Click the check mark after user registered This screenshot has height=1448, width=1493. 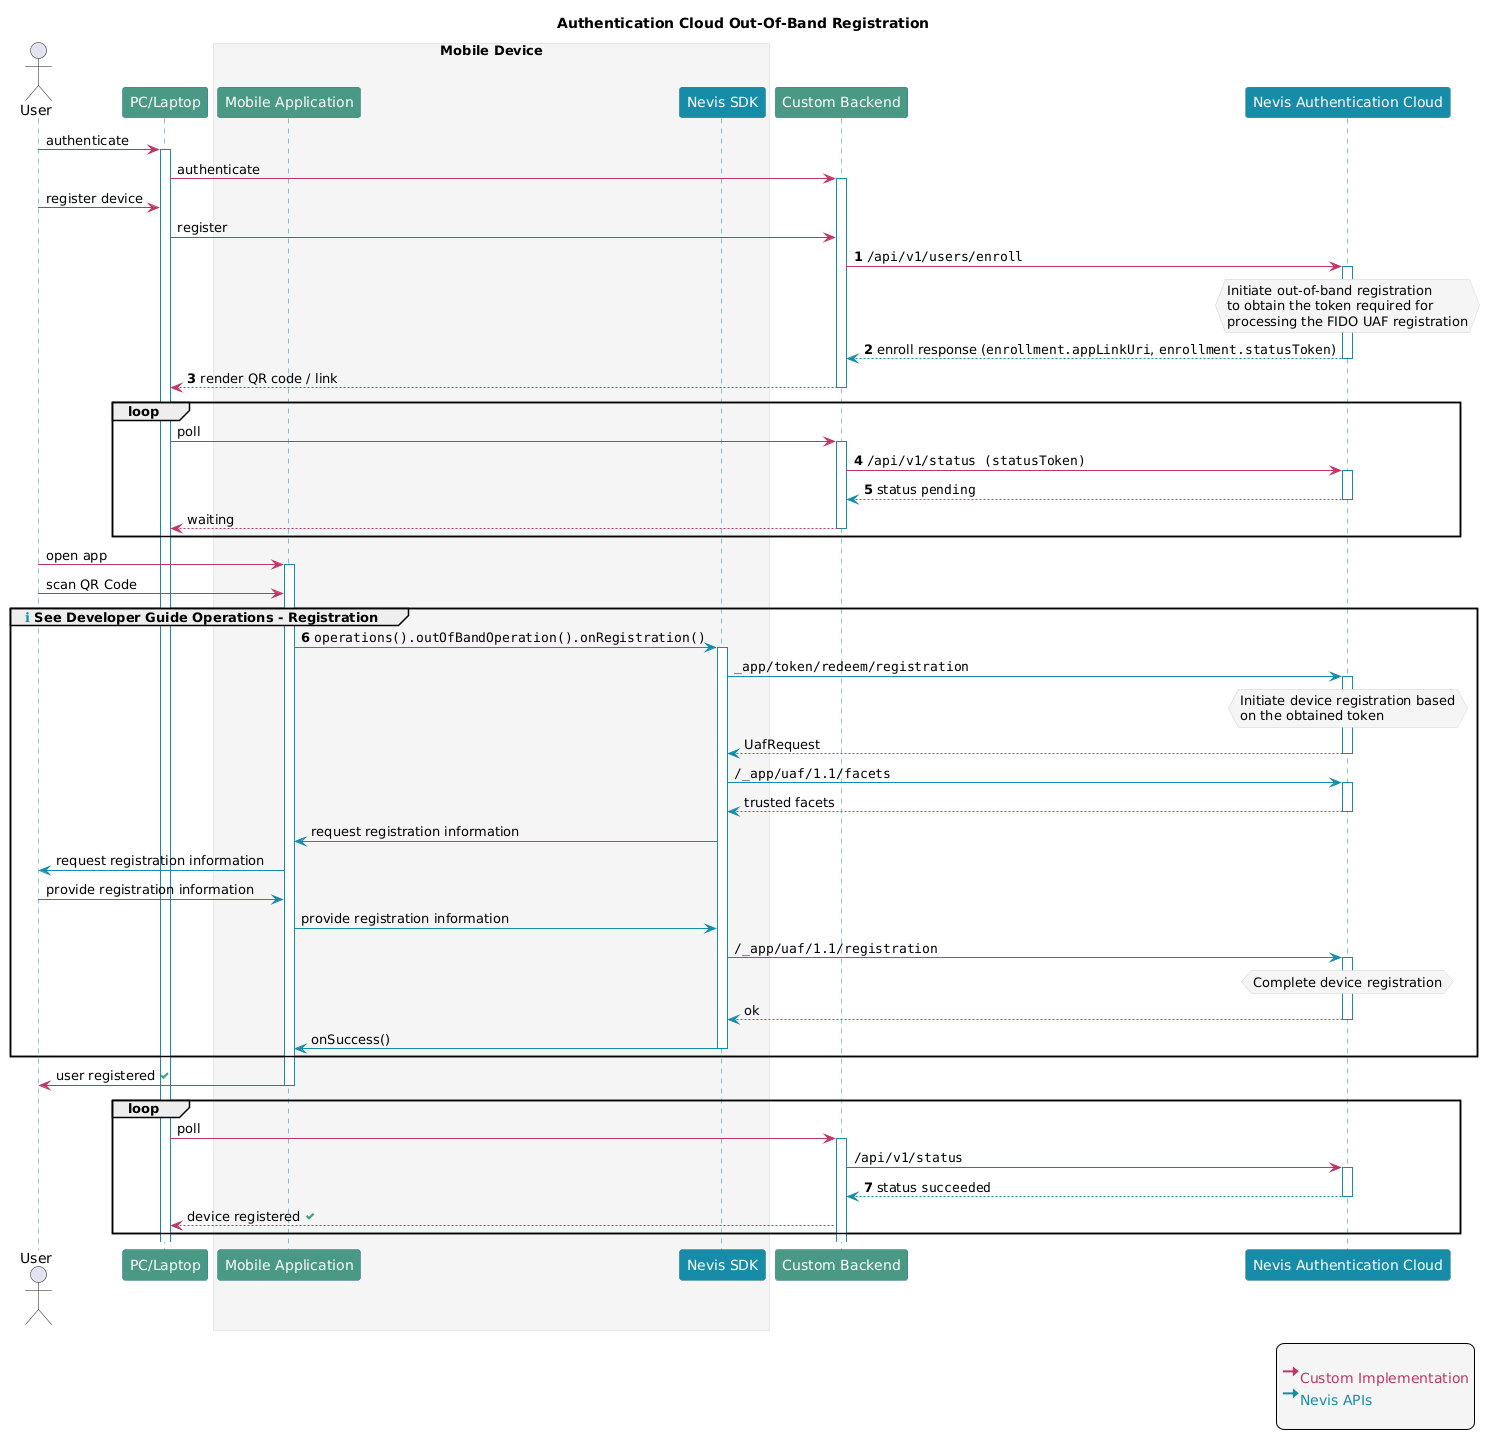(x=164, y=1075)
